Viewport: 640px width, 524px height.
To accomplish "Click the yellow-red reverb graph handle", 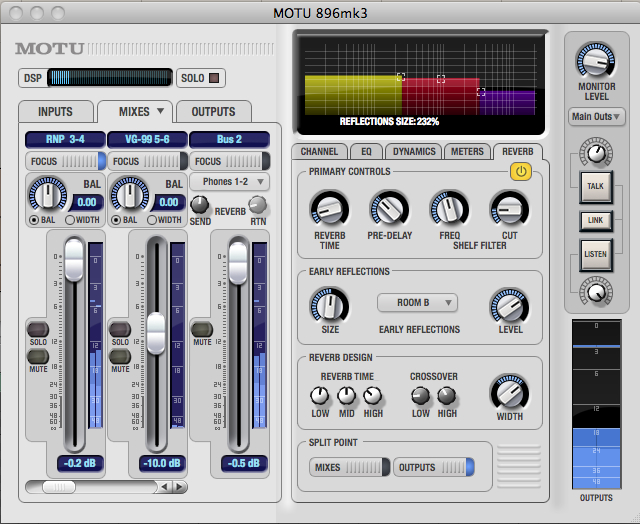I will 401,77.
